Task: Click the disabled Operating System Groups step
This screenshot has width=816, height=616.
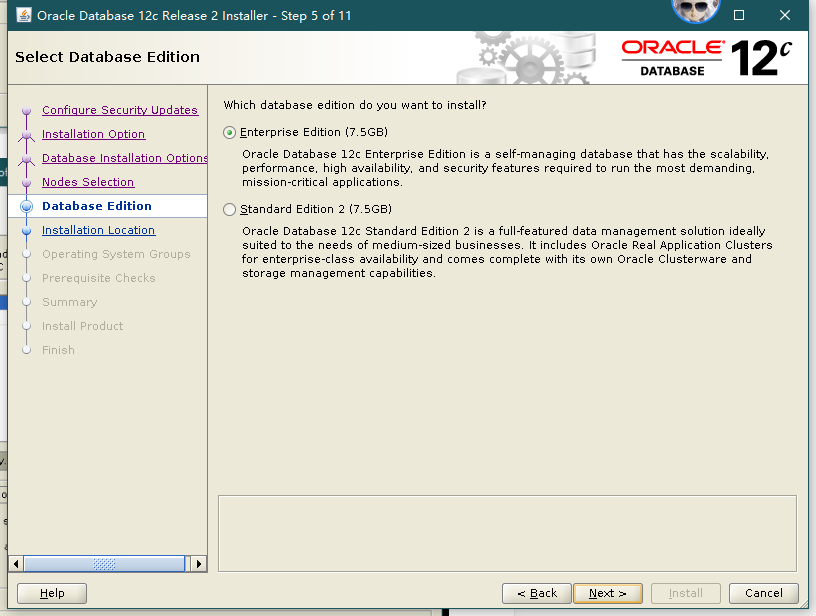Action: click(x=116, y=254)
